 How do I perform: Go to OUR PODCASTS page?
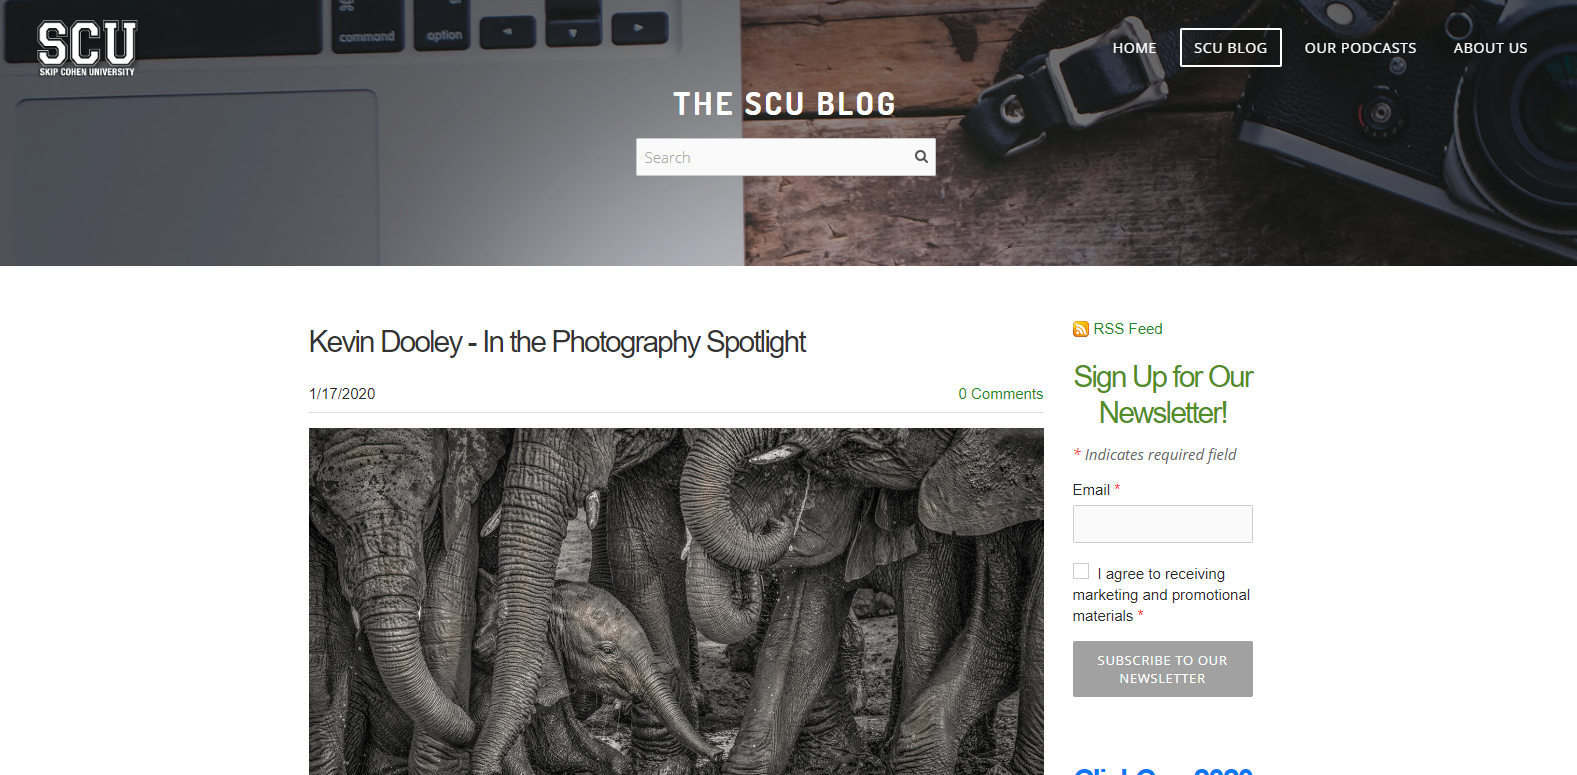(x=1360, y=48)
